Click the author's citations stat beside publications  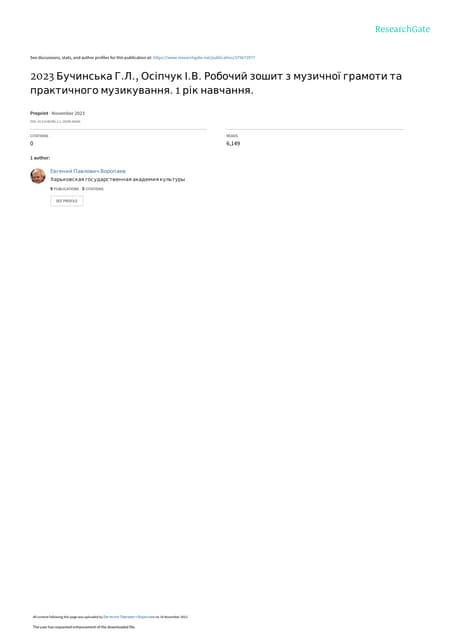point(93,189)
